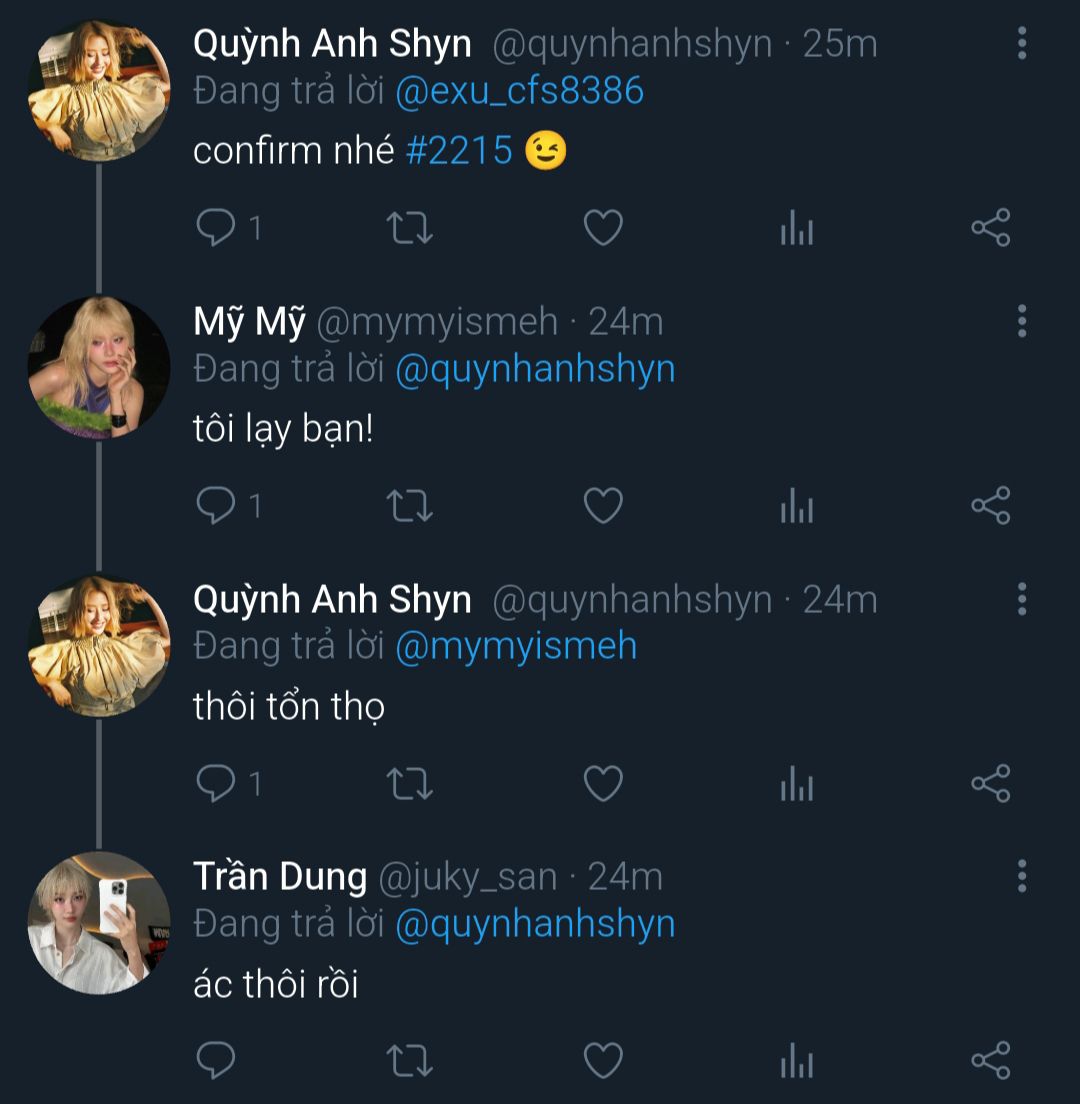Reply to Trần Dung's tweet

pyautogui.click(x=216, y=1061)
